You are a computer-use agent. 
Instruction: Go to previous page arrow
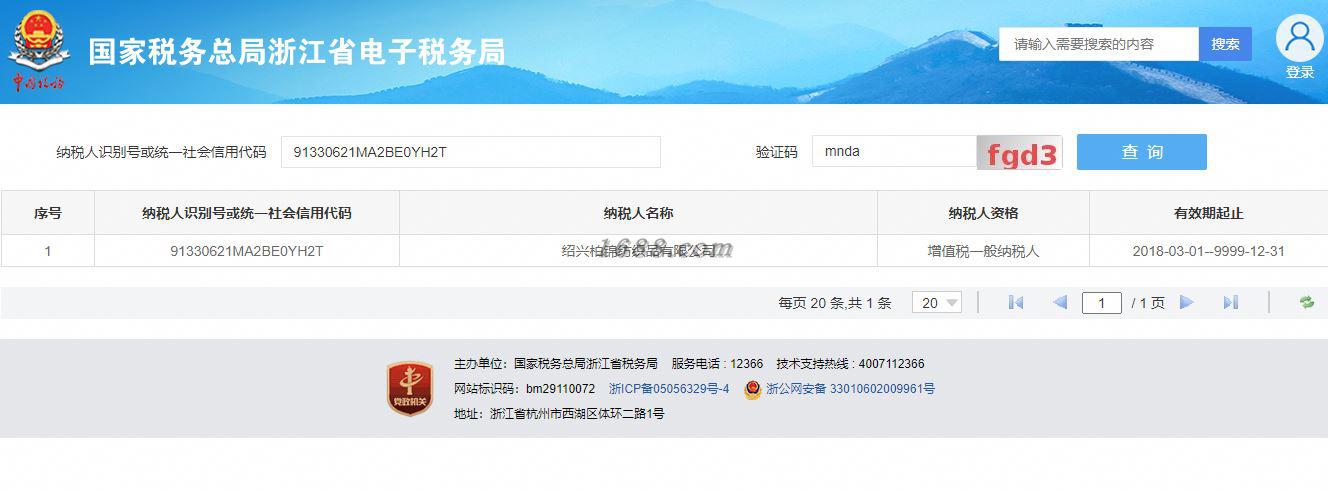click(1060, 302)
